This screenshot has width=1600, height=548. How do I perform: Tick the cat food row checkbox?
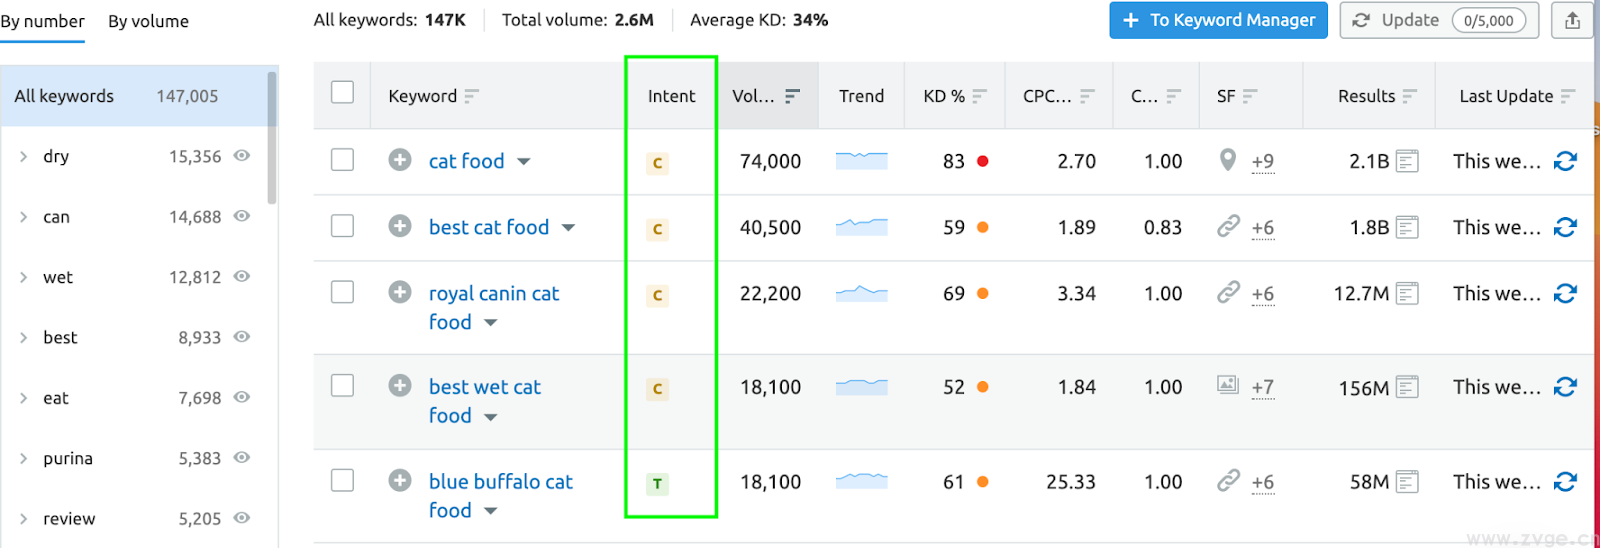click(x=342, y=160)
